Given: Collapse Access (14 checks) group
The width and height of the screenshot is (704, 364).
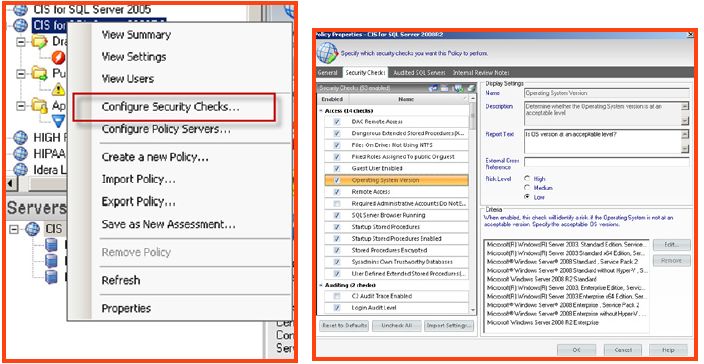Looking at the screenshot, I should pyautogui.click(x=321, y=111).
